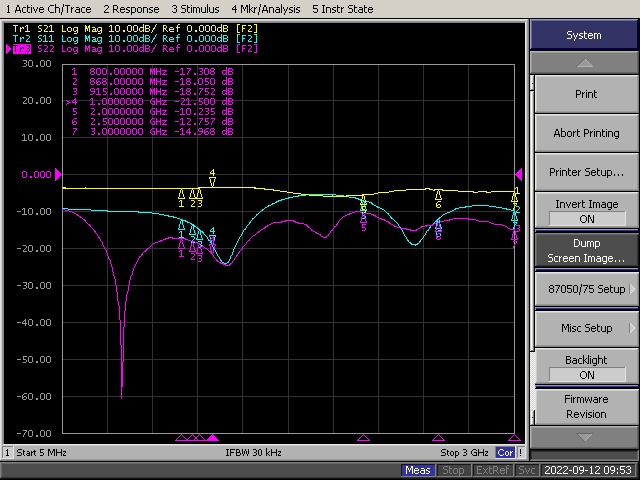Image resolution: width=640 pixels, height=480 pixels.
Task: Select the active Tr3 S22 trace indicator
Action: click(x=22, y=48)
